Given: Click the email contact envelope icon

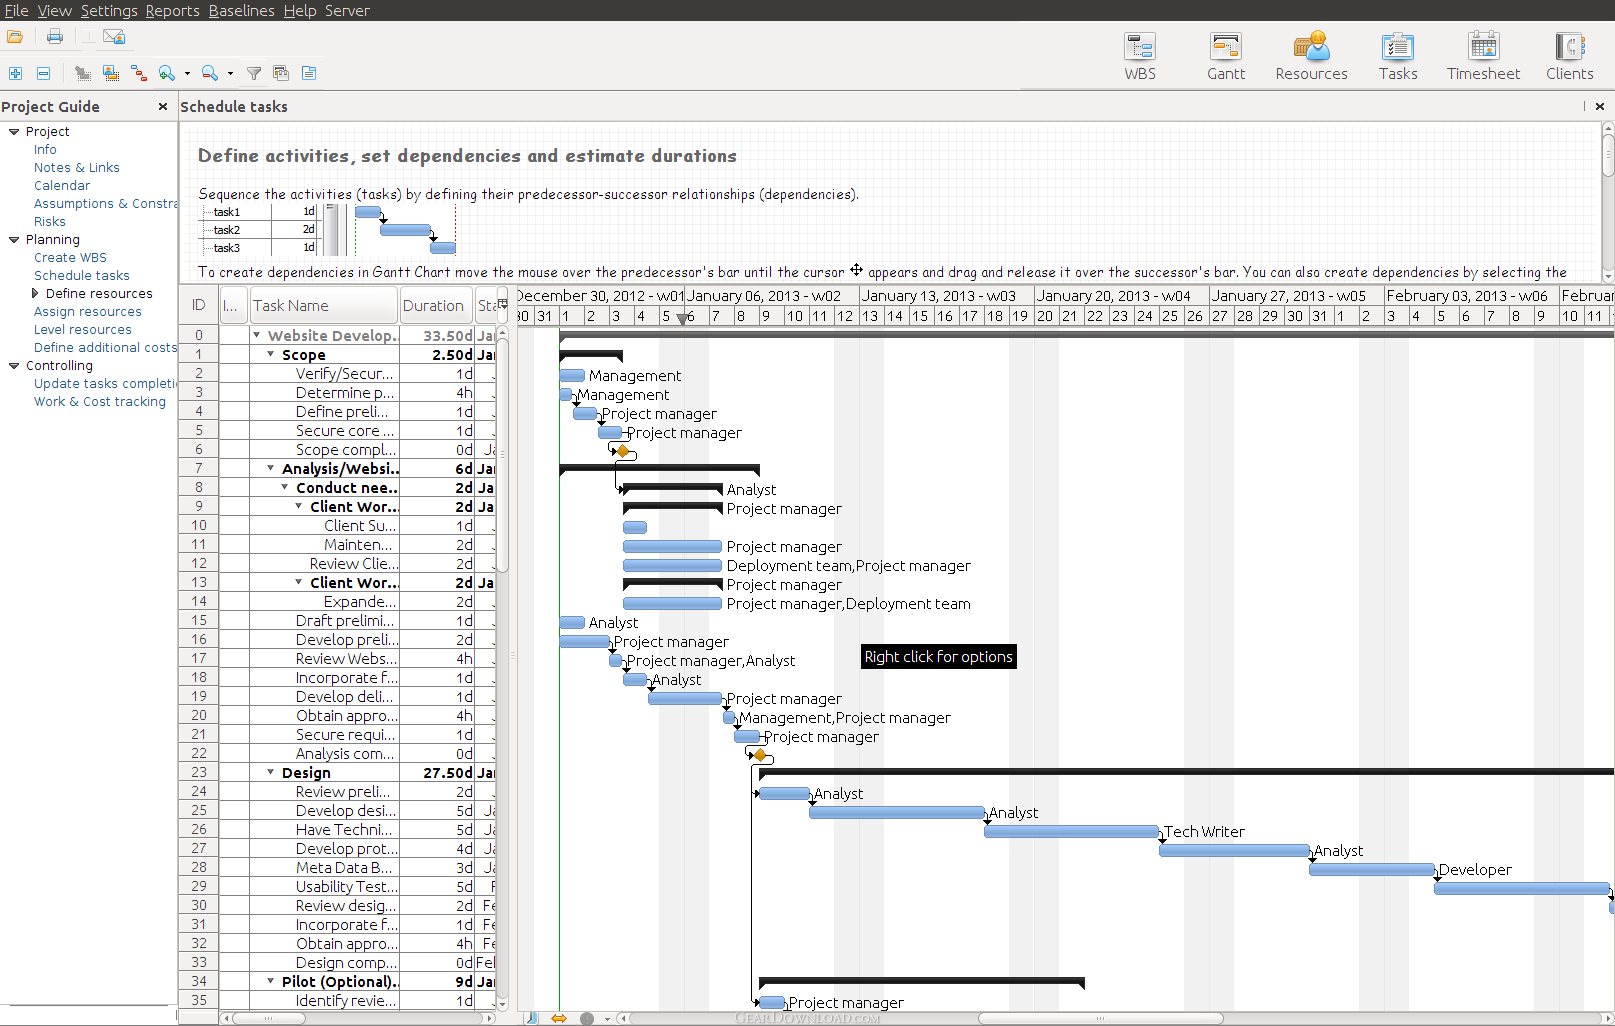Looking at the screenshot, I should (x=115, y=37).
